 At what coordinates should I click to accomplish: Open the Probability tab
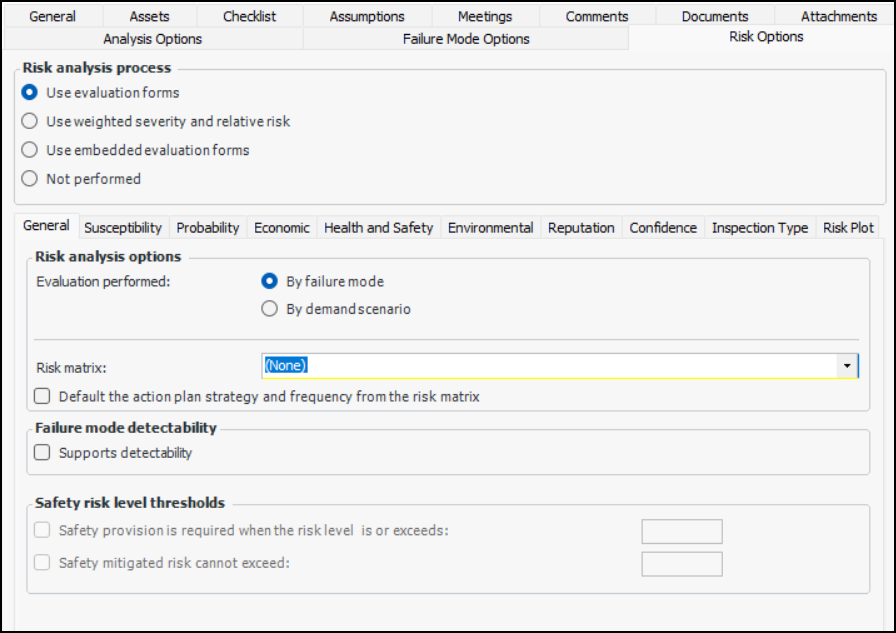[x=208, y=228]
